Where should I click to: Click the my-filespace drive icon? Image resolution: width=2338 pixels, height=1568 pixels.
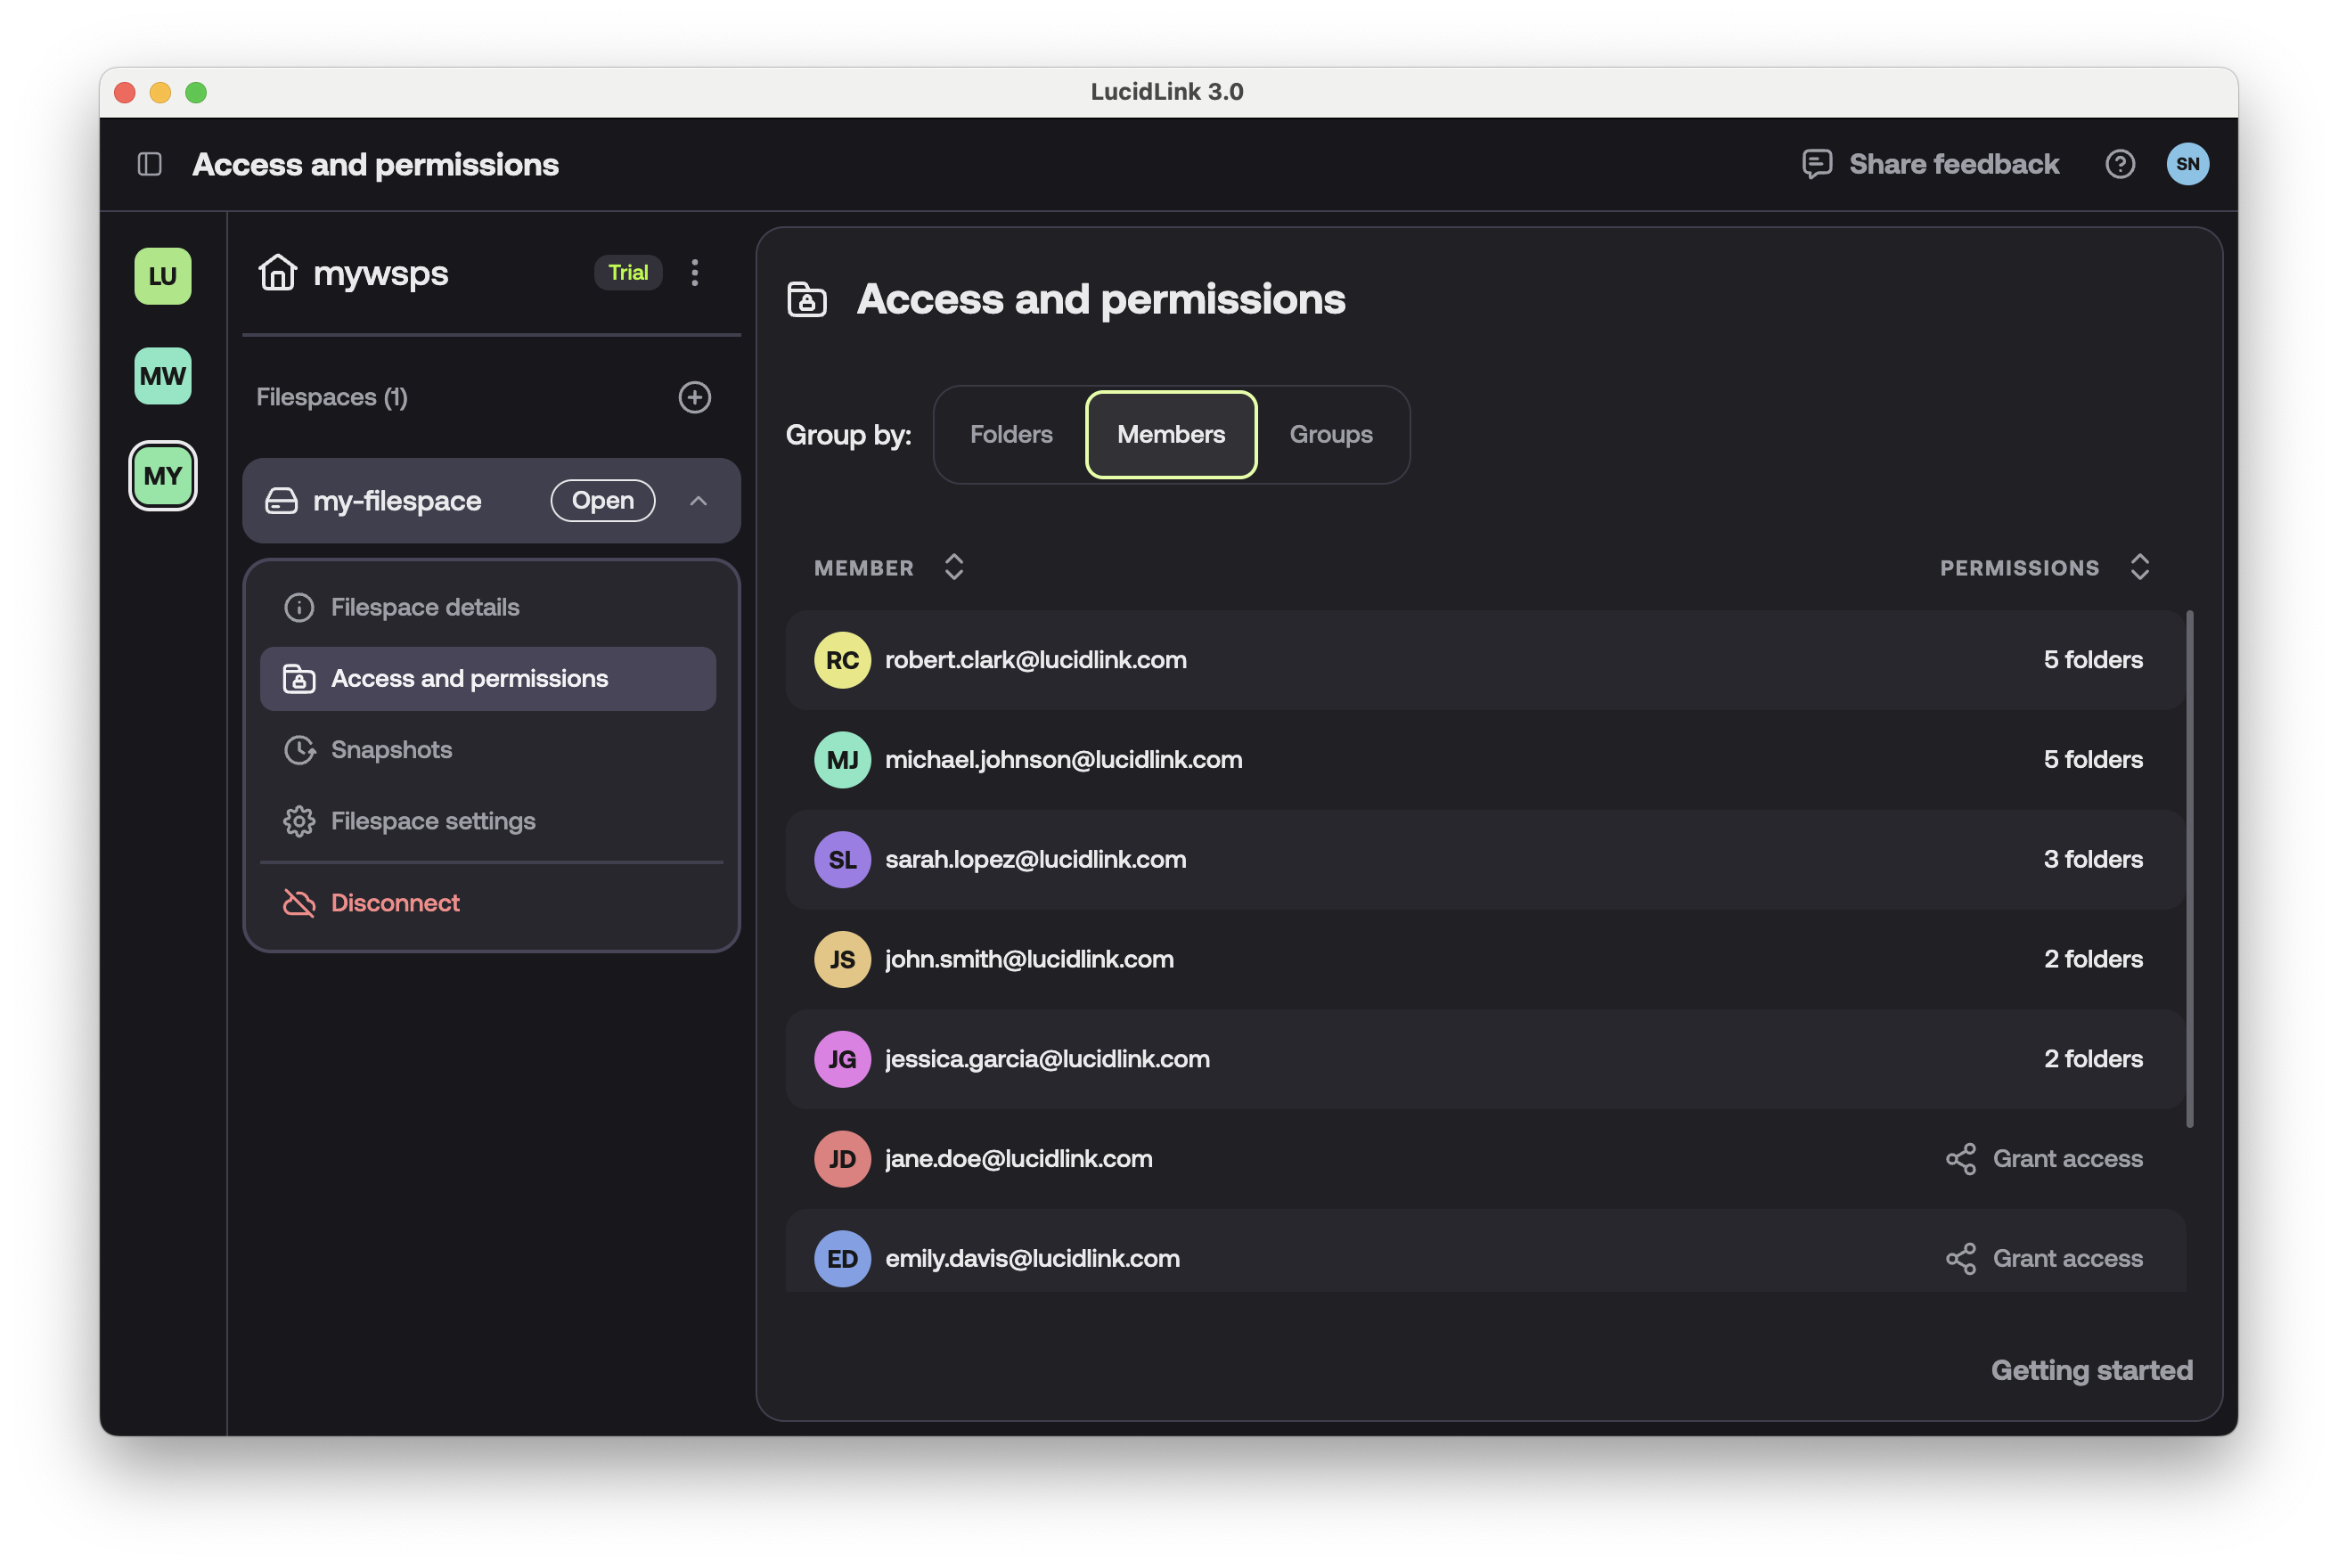pos(281,501)
